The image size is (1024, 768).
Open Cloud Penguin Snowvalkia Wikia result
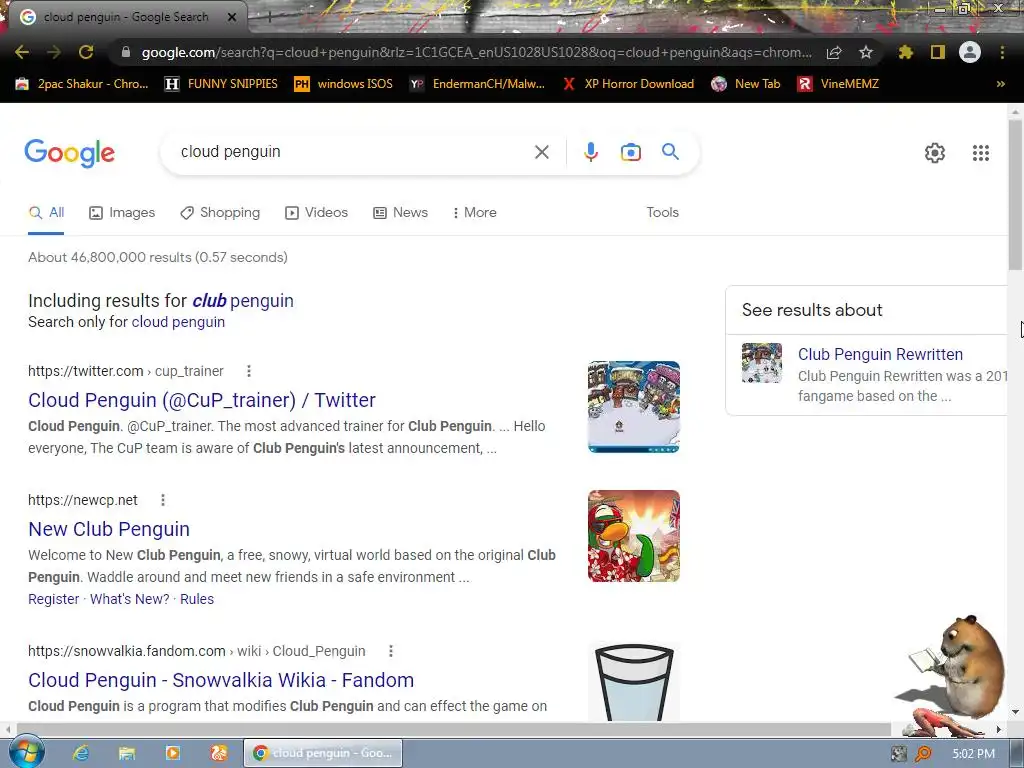click(221, 680)
